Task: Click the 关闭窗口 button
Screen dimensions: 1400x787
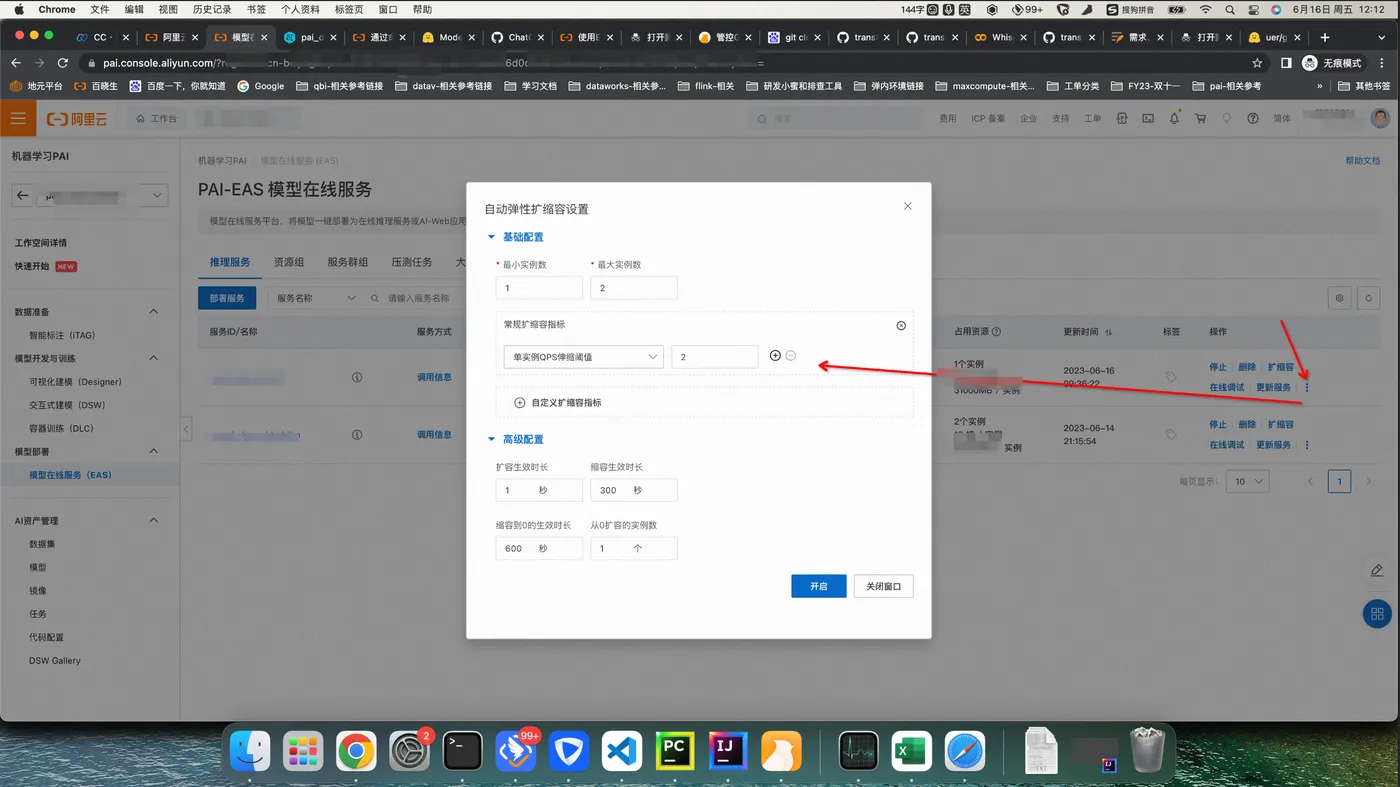Action: point(884,586)
